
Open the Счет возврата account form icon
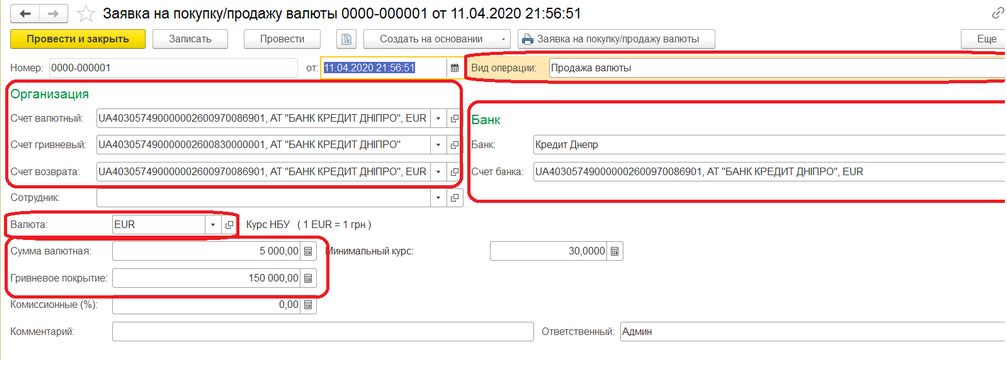455,172
